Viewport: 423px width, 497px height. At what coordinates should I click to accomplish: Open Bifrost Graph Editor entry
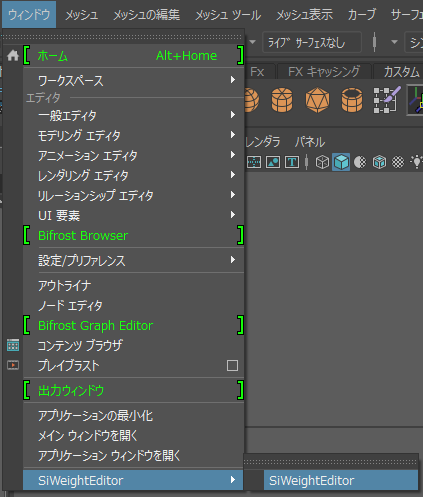coord(133,325)
